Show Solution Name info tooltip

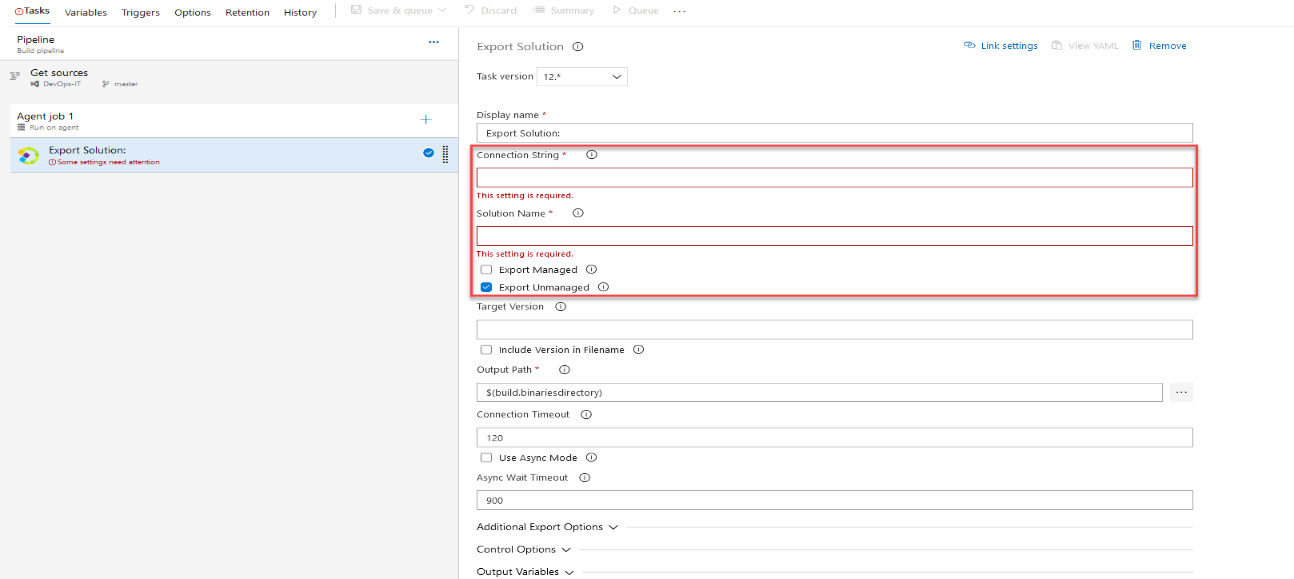pos(577,213)
